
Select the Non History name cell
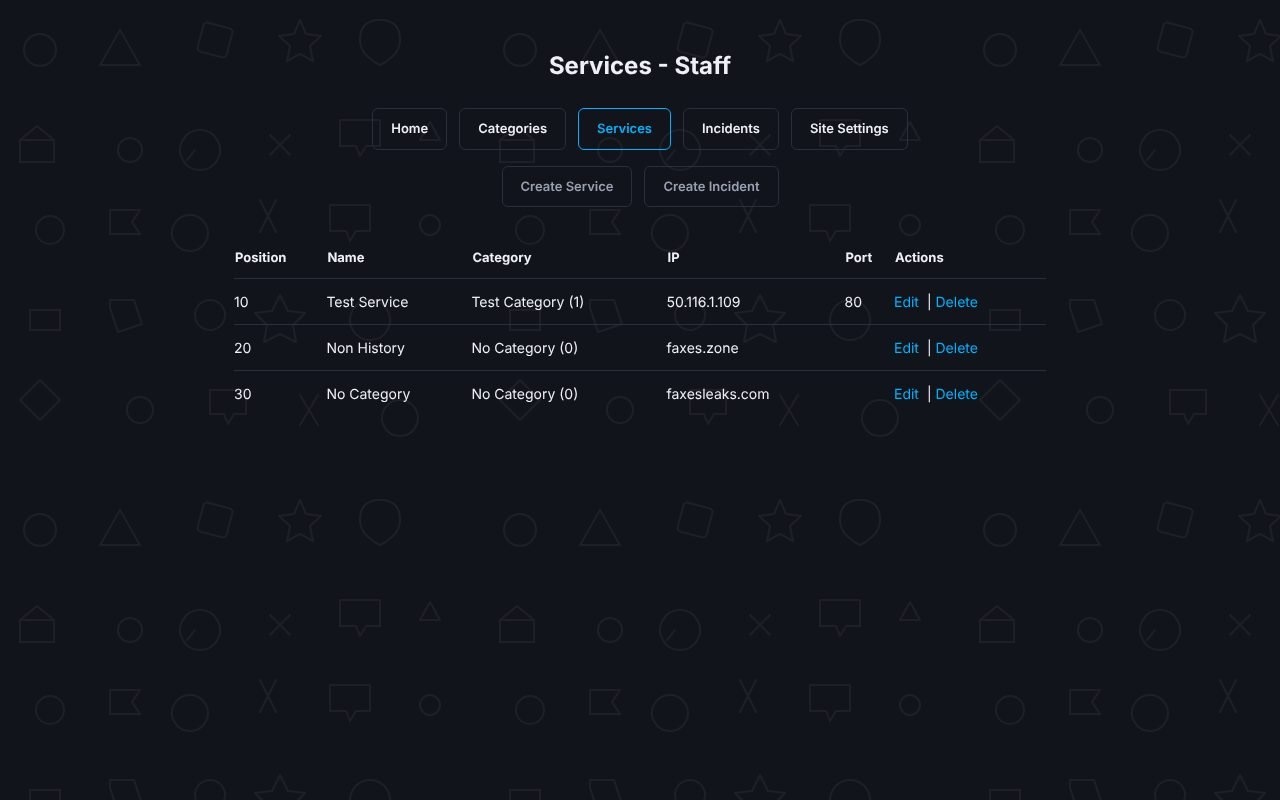pyautogui.click(x=365, y=348)
